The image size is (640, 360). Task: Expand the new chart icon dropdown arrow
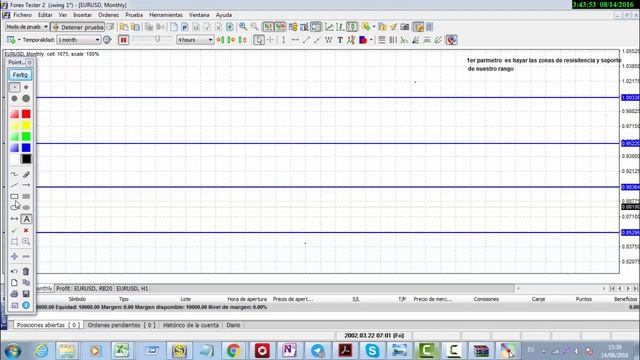(x=19, y=40)
